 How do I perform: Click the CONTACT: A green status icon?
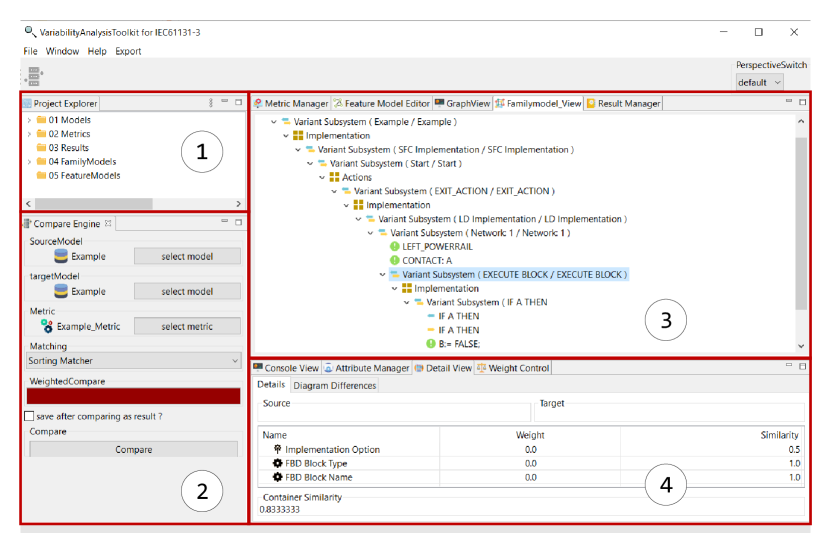click(x=394, y=260)
